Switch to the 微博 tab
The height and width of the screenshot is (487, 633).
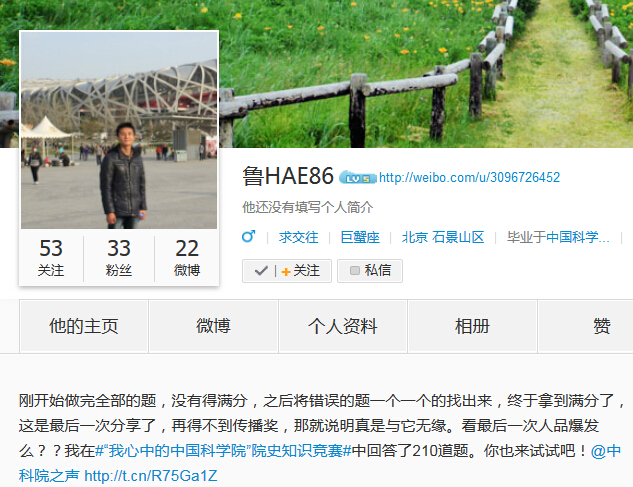pyautogui.click(x=213, y=326)
